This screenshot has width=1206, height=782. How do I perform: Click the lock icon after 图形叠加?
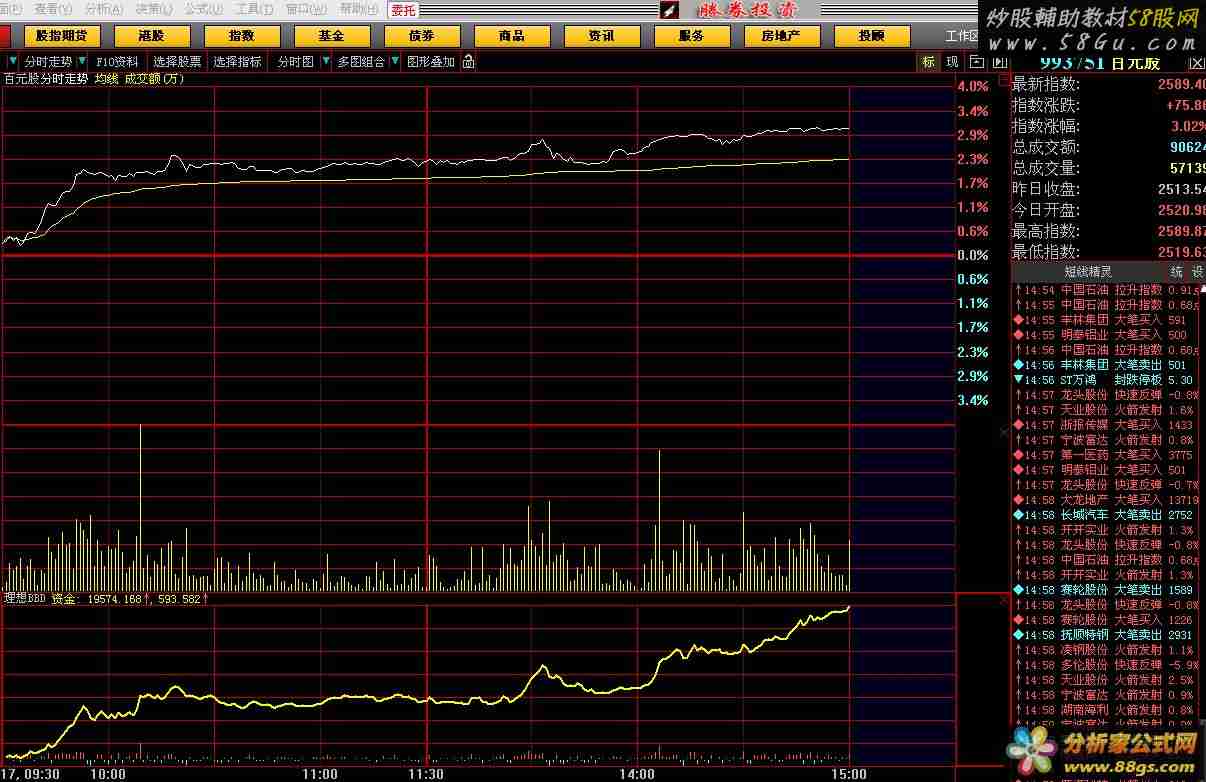pyautogui.click(x=468, y=61)
